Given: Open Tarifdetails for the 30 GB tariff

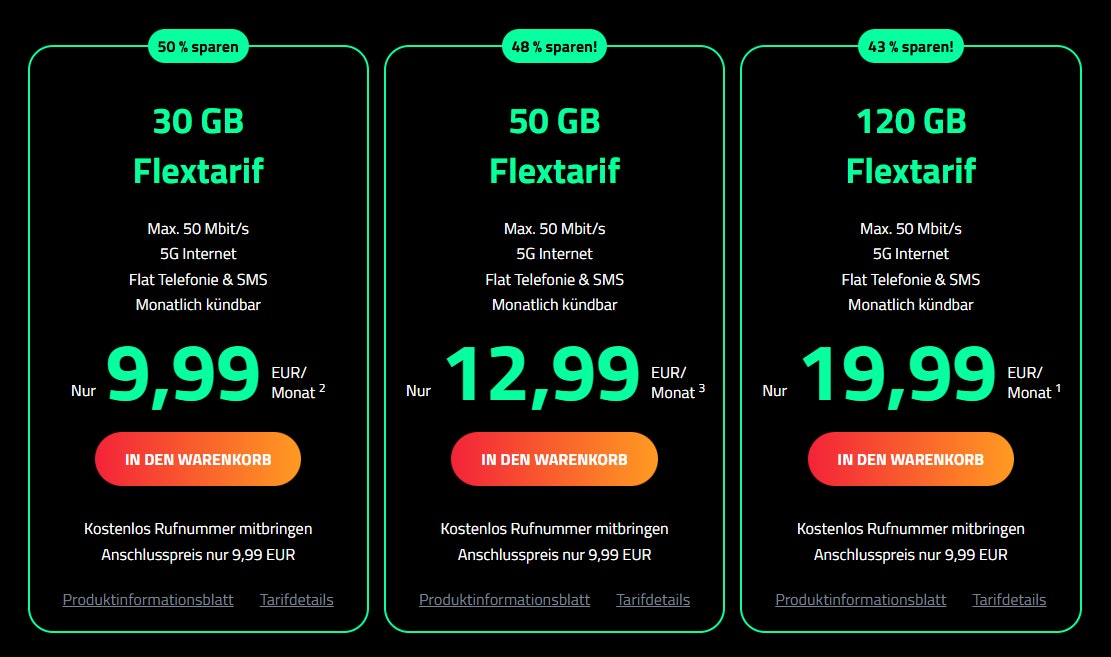Looking at the screenshot, I should click(x=297, y=600).
